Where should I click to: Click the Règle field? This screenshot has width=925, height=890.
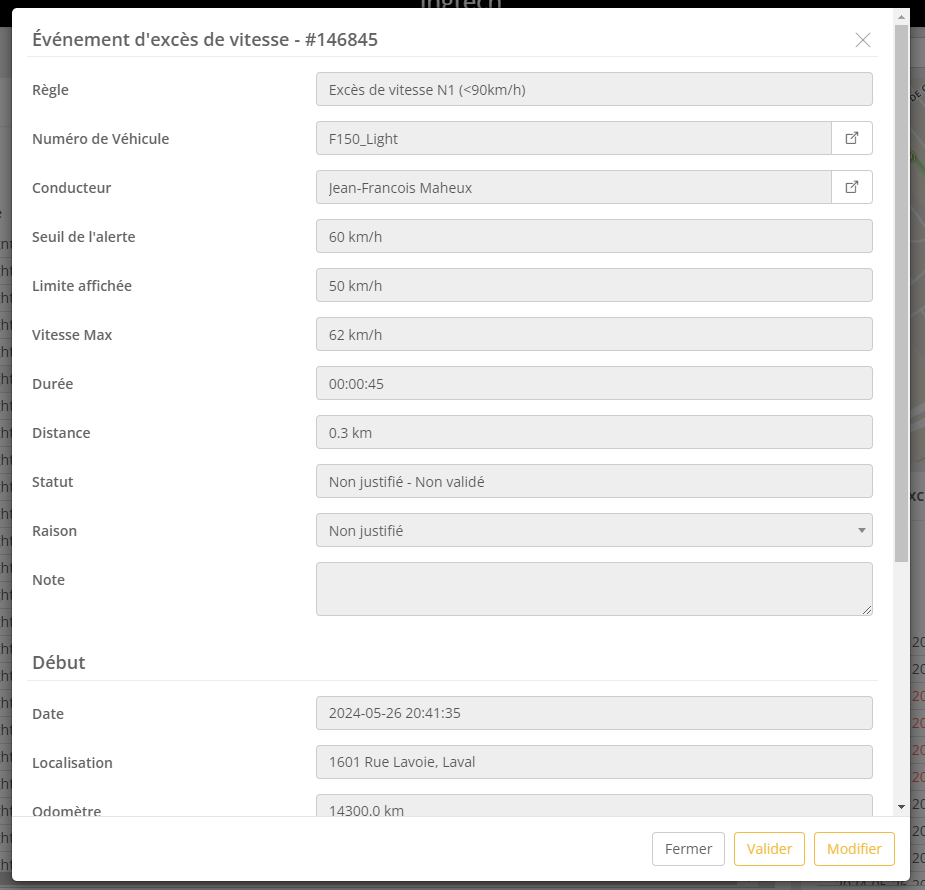pos(593,89)
